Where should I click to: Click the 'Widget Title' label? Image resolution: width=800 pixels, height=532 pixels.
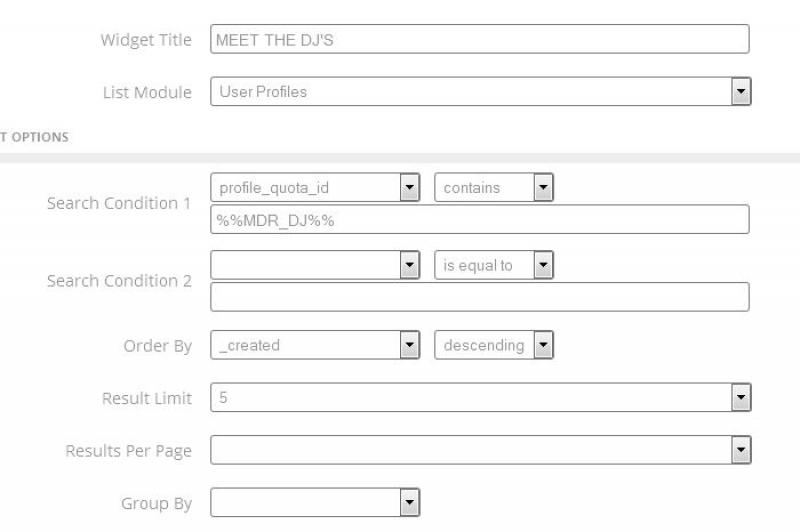coord(146,40)
